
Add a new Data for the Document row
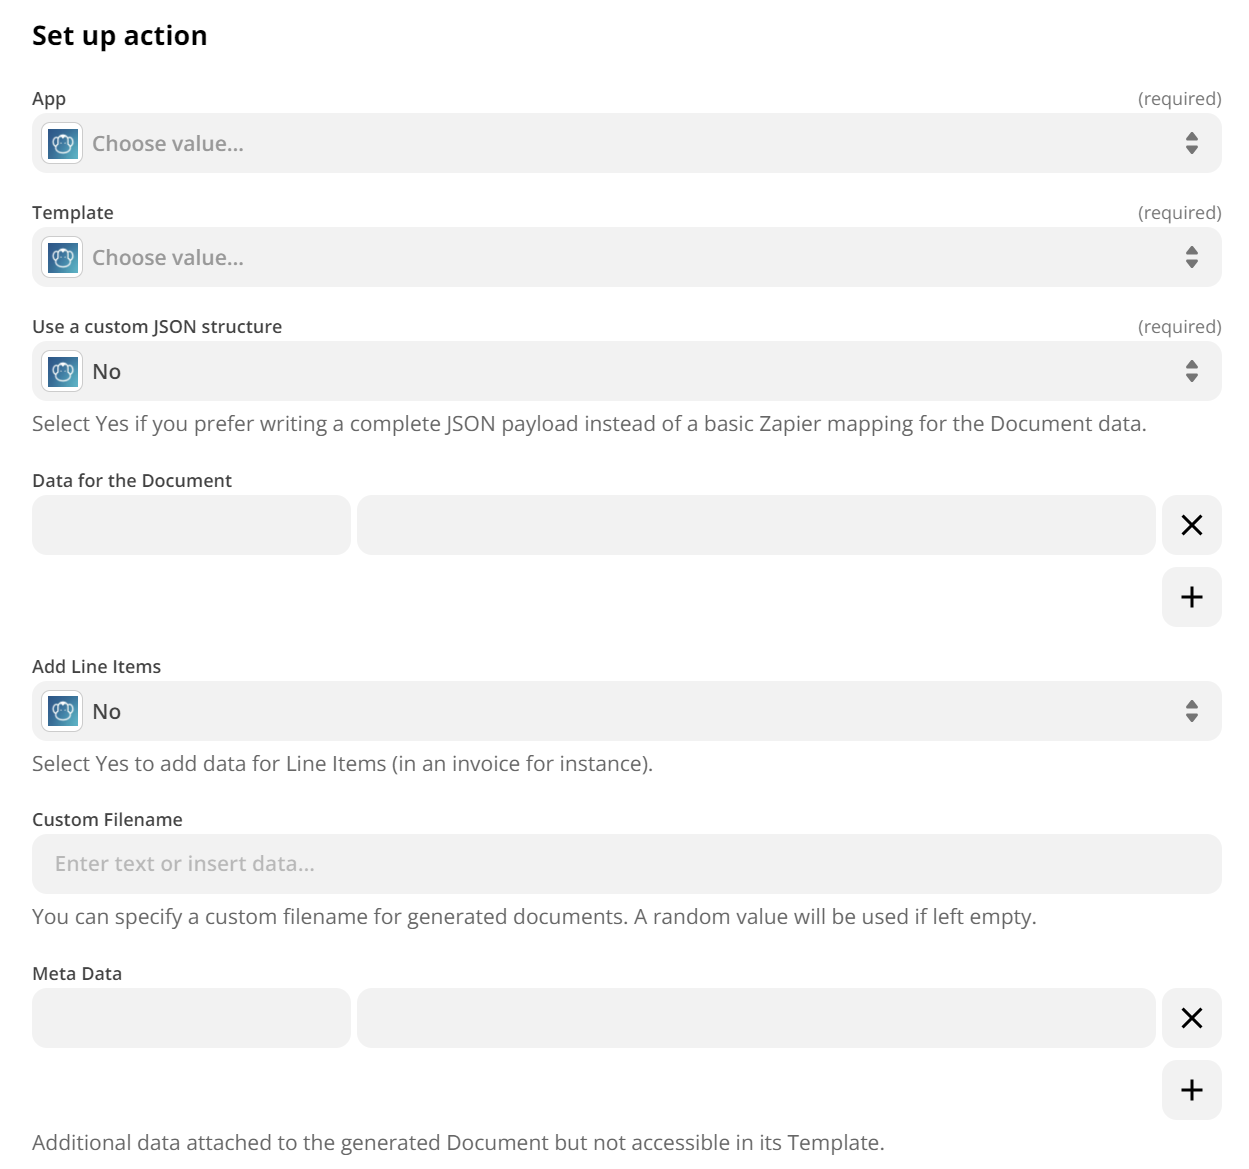pyautogui.click(x=1191, y=597)
